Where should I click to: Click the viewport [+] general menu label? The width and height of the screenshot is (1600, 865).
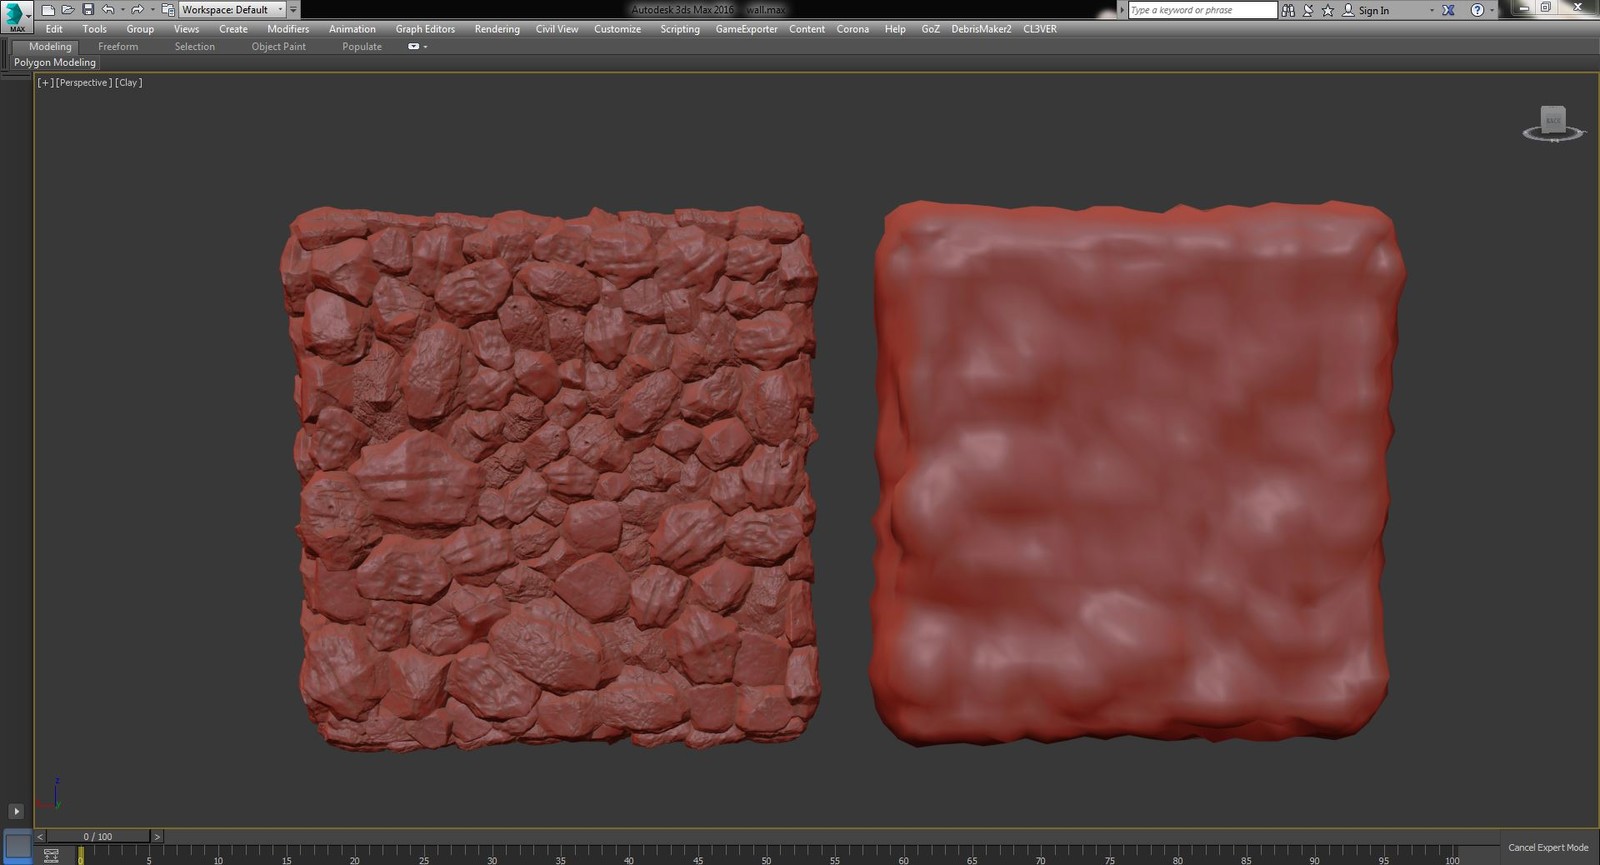pos(45,83)
